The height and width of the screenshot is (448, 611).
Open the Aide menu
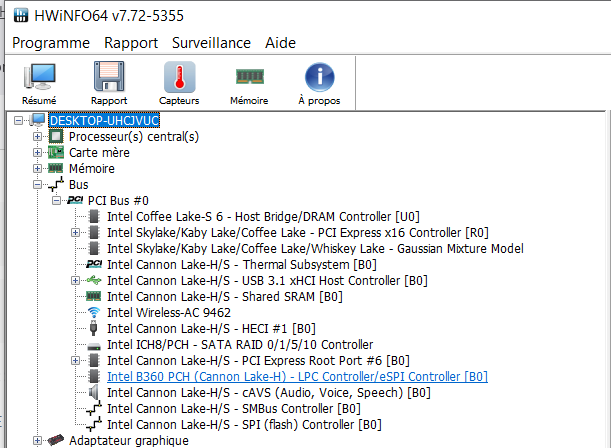[x=281, y=43]
